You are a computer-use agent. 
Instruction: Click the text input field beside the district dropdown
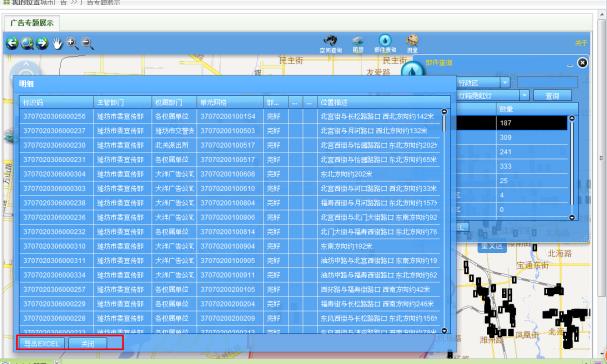[x=547, y=82]
